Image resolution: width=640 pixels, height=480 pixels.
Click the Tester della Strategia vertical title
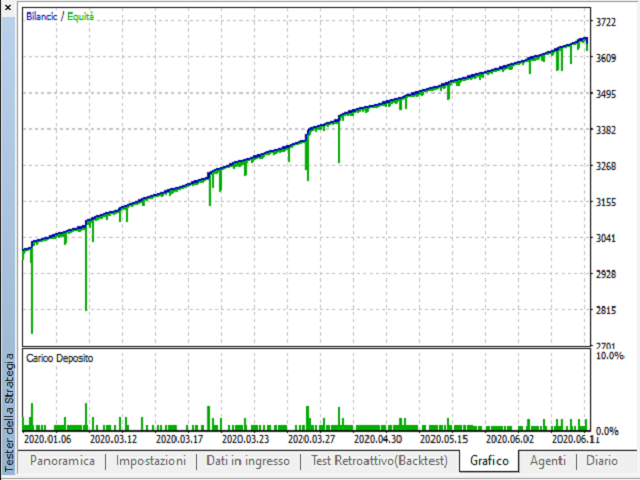9,413
